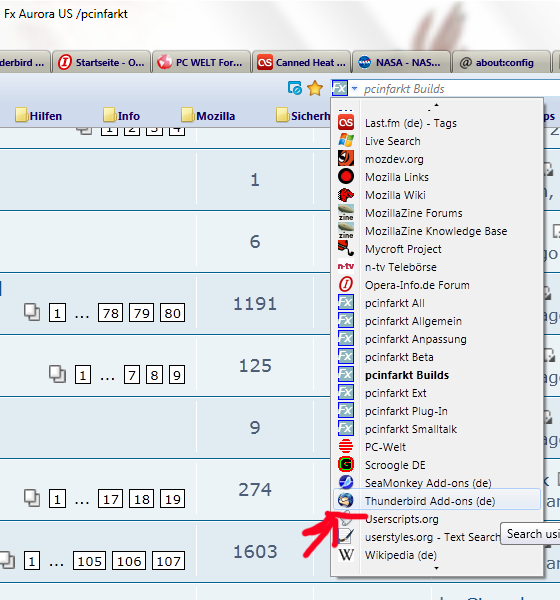Click the Mozilla Wiki dinosaur icon
Screen dimensions: 560x600
point(346,195)
